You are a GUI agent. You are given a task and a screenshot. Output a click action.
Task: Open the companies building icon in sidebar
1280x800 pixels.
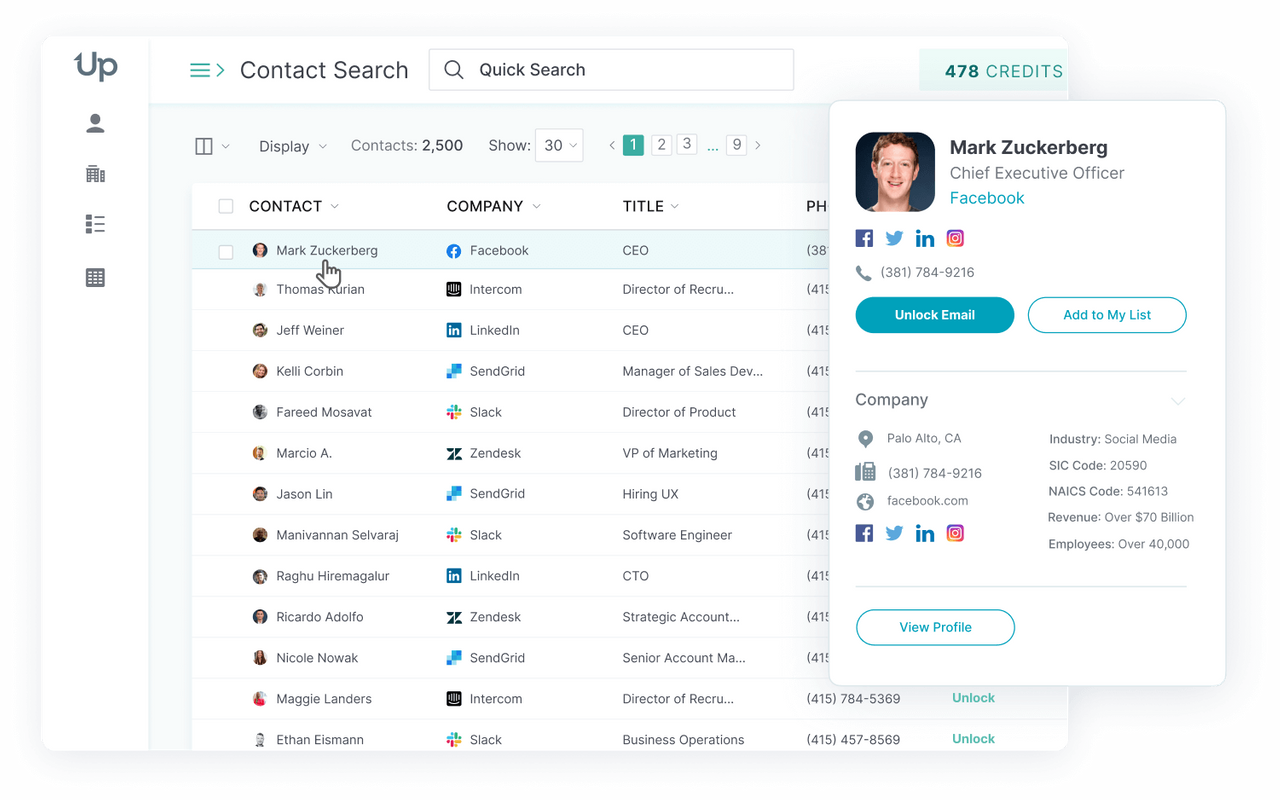point(95,174)
